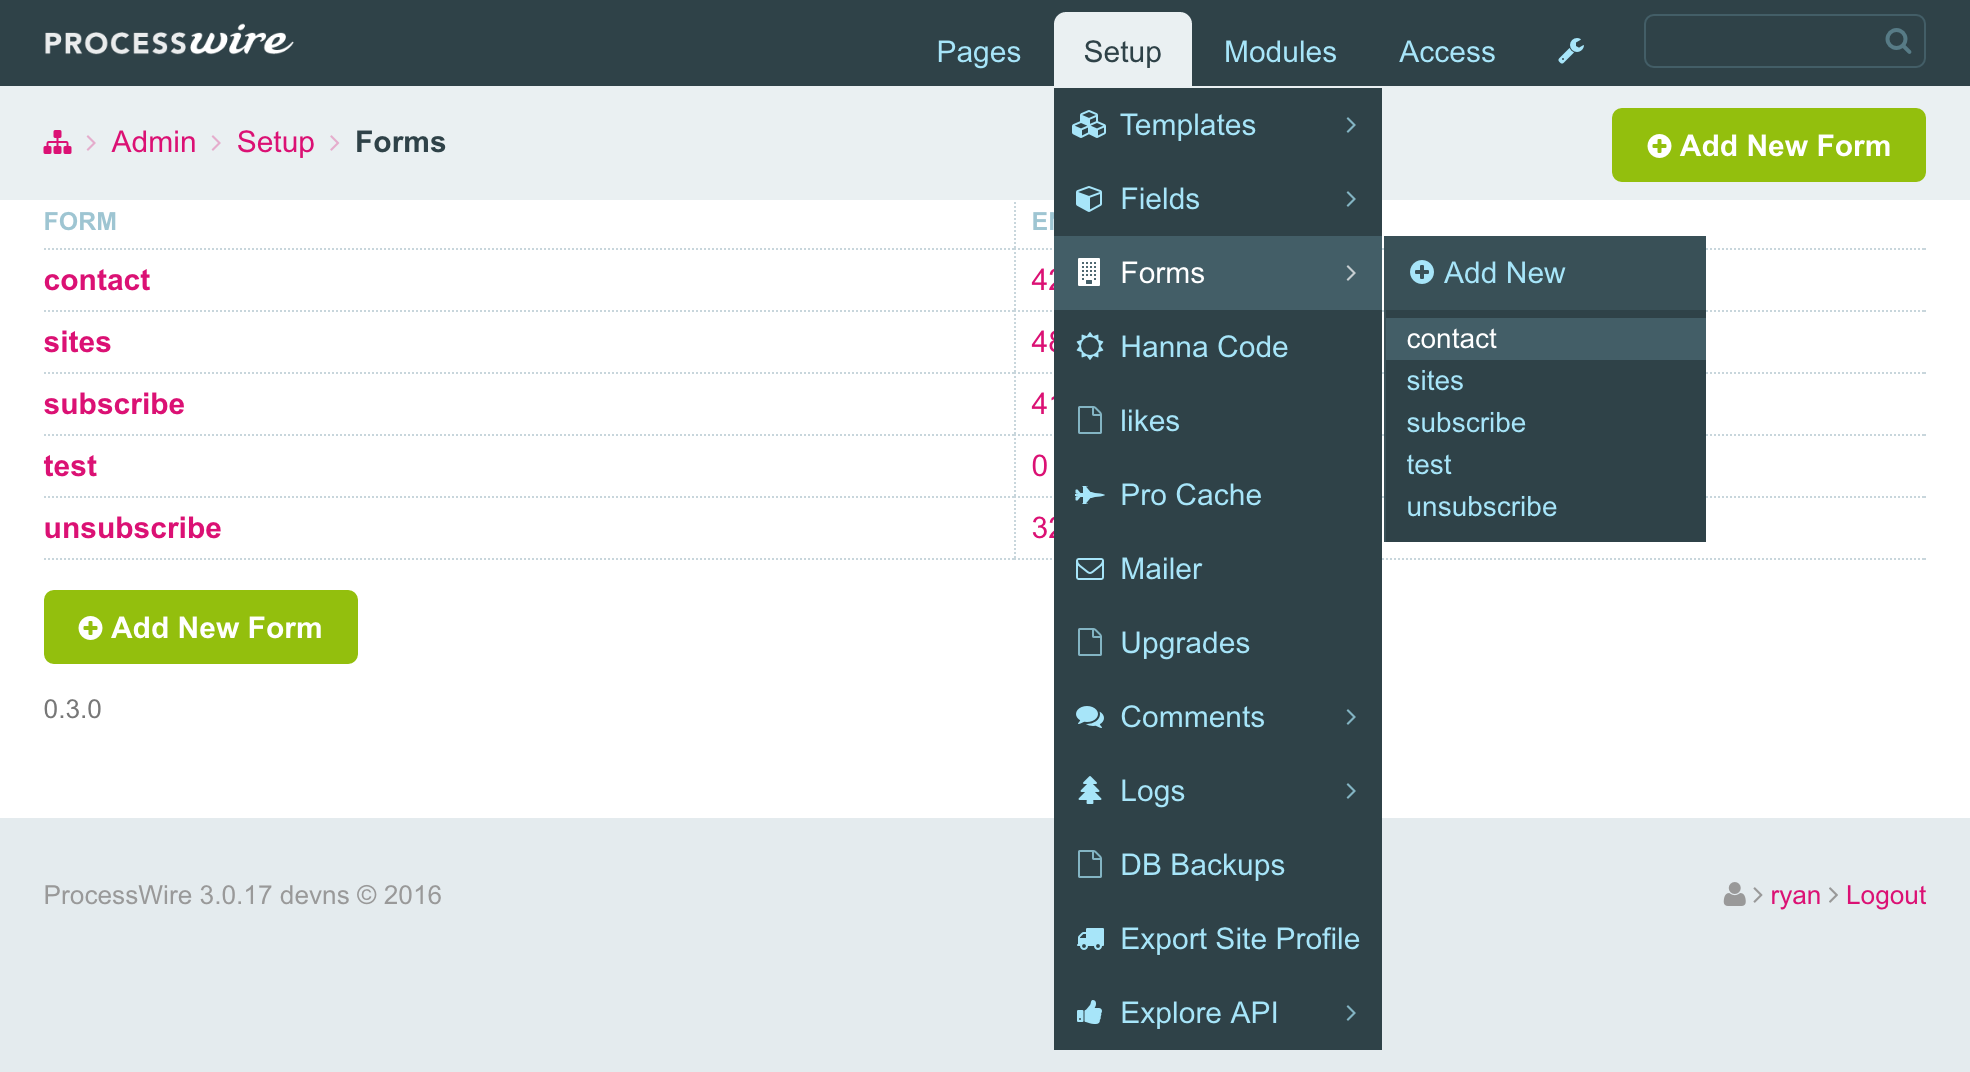Click the search magnifier icon
1970x1072 pixels.
pos(1897,41)
